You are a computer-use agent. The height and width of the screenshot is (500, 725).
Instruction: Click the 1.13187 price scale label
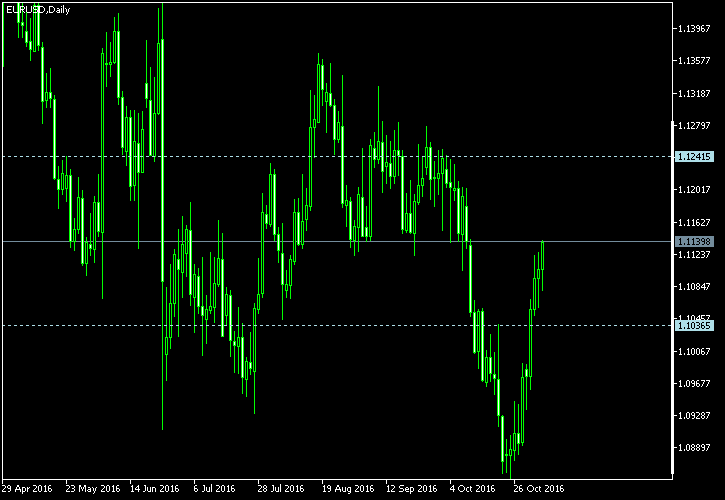coord(694,93)
